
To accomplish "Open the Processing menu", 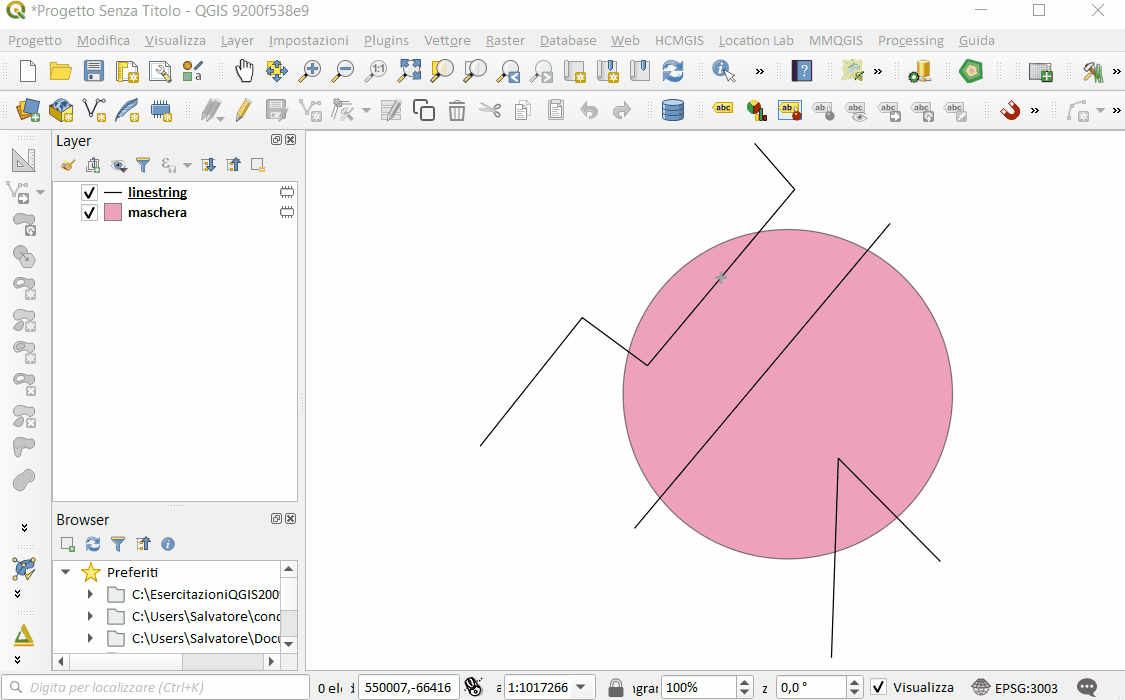I will pyautogui.click(x=910, y=41).
